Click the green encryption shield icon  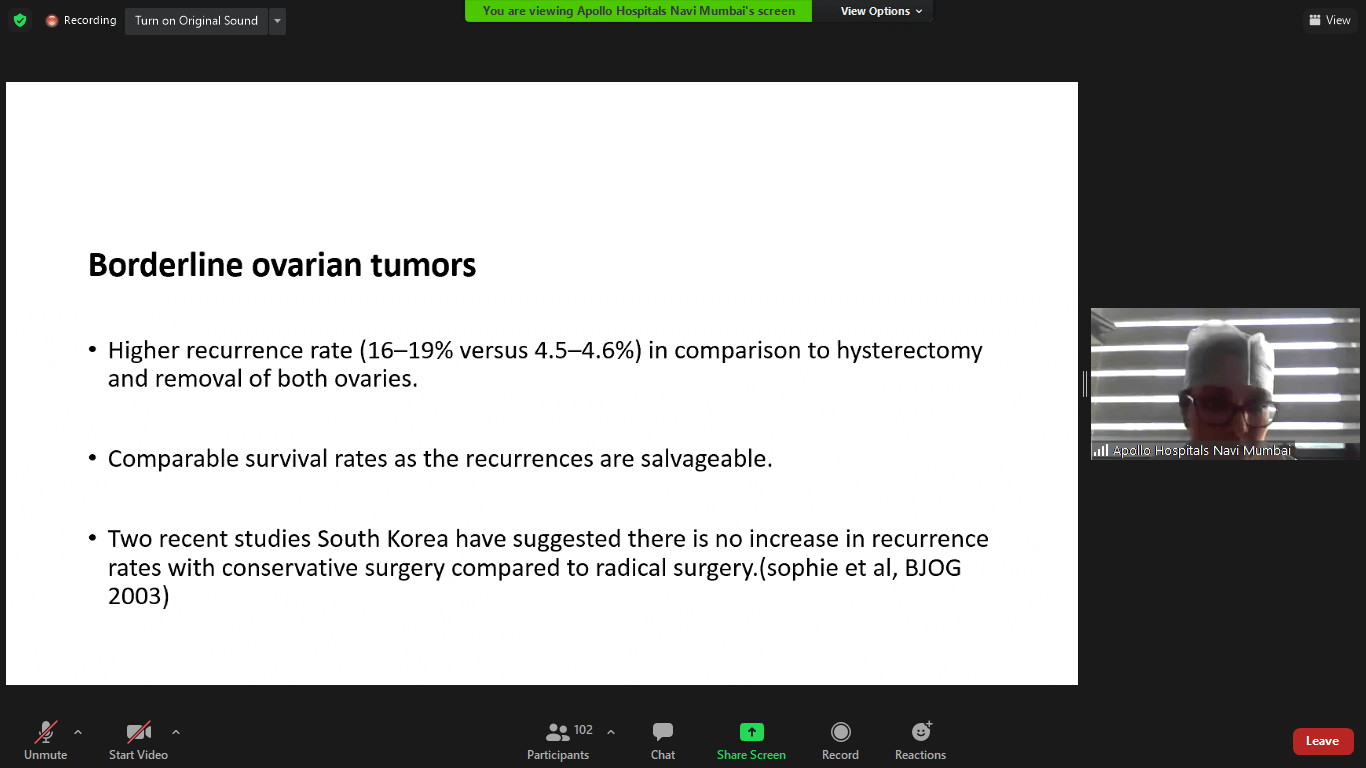tap(19, 20)
